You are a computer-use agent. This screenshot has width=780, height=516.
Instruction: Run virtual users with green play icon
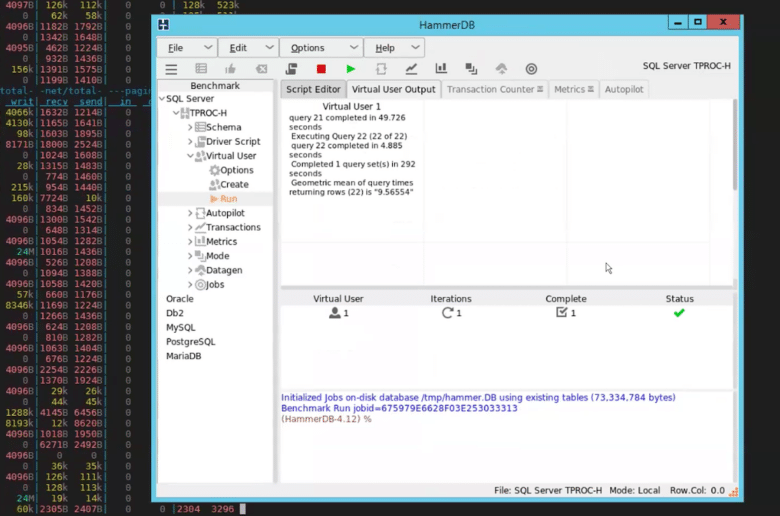pyautogui.click(x=351, y=69)
